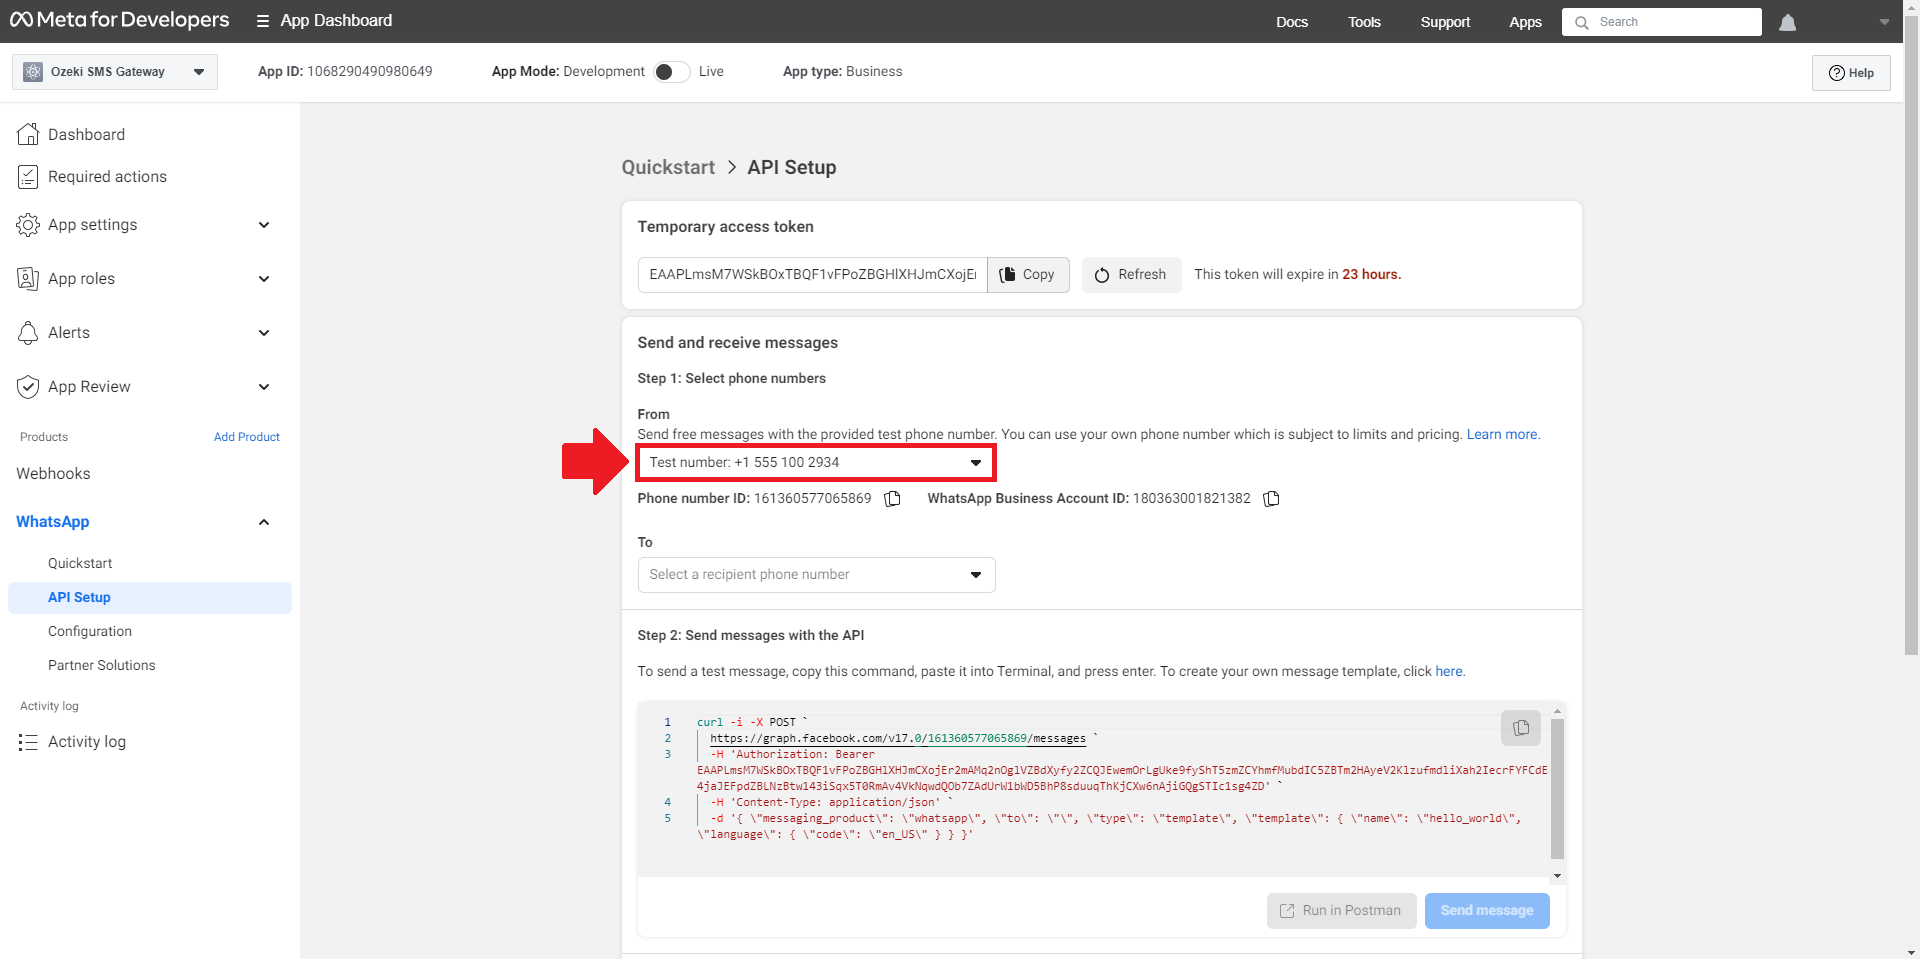Click the 'here' message template link
1920x959 pixels.
[1449, 672]
